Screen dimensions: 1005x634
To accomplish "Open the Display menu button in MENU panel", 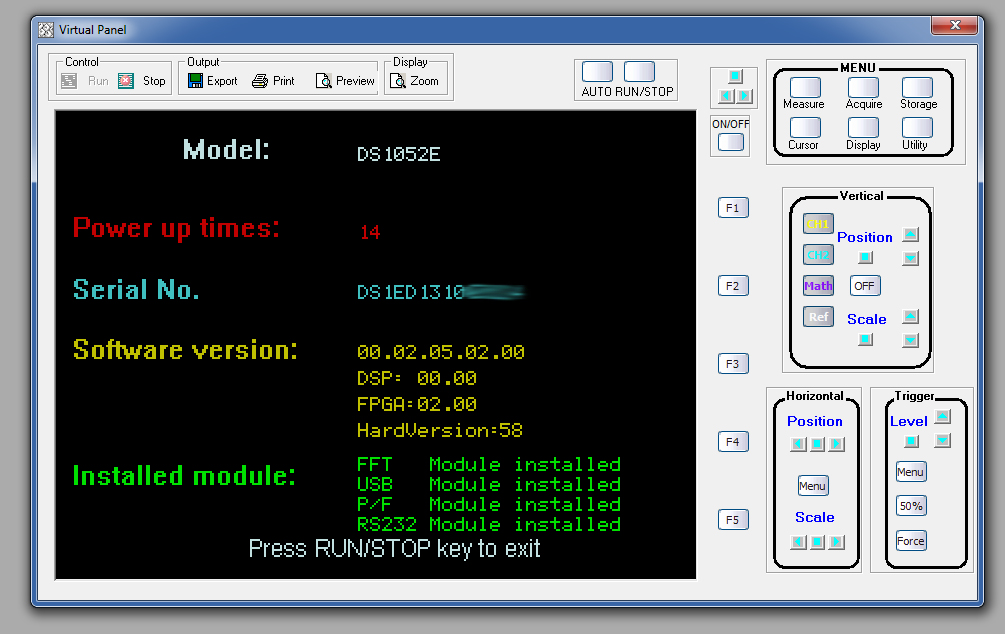I will click(x=863, y=128).
